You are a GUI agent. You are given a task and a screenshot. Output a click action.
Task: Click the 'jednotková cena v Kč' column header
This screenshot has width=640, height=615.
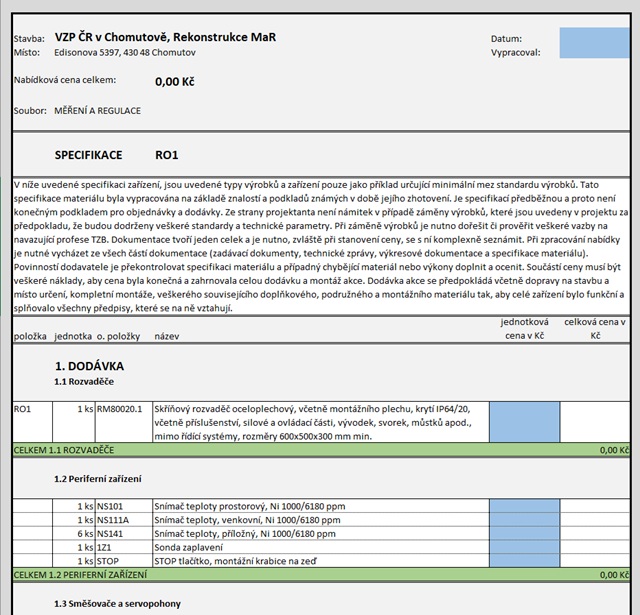(x=524, y=329)
